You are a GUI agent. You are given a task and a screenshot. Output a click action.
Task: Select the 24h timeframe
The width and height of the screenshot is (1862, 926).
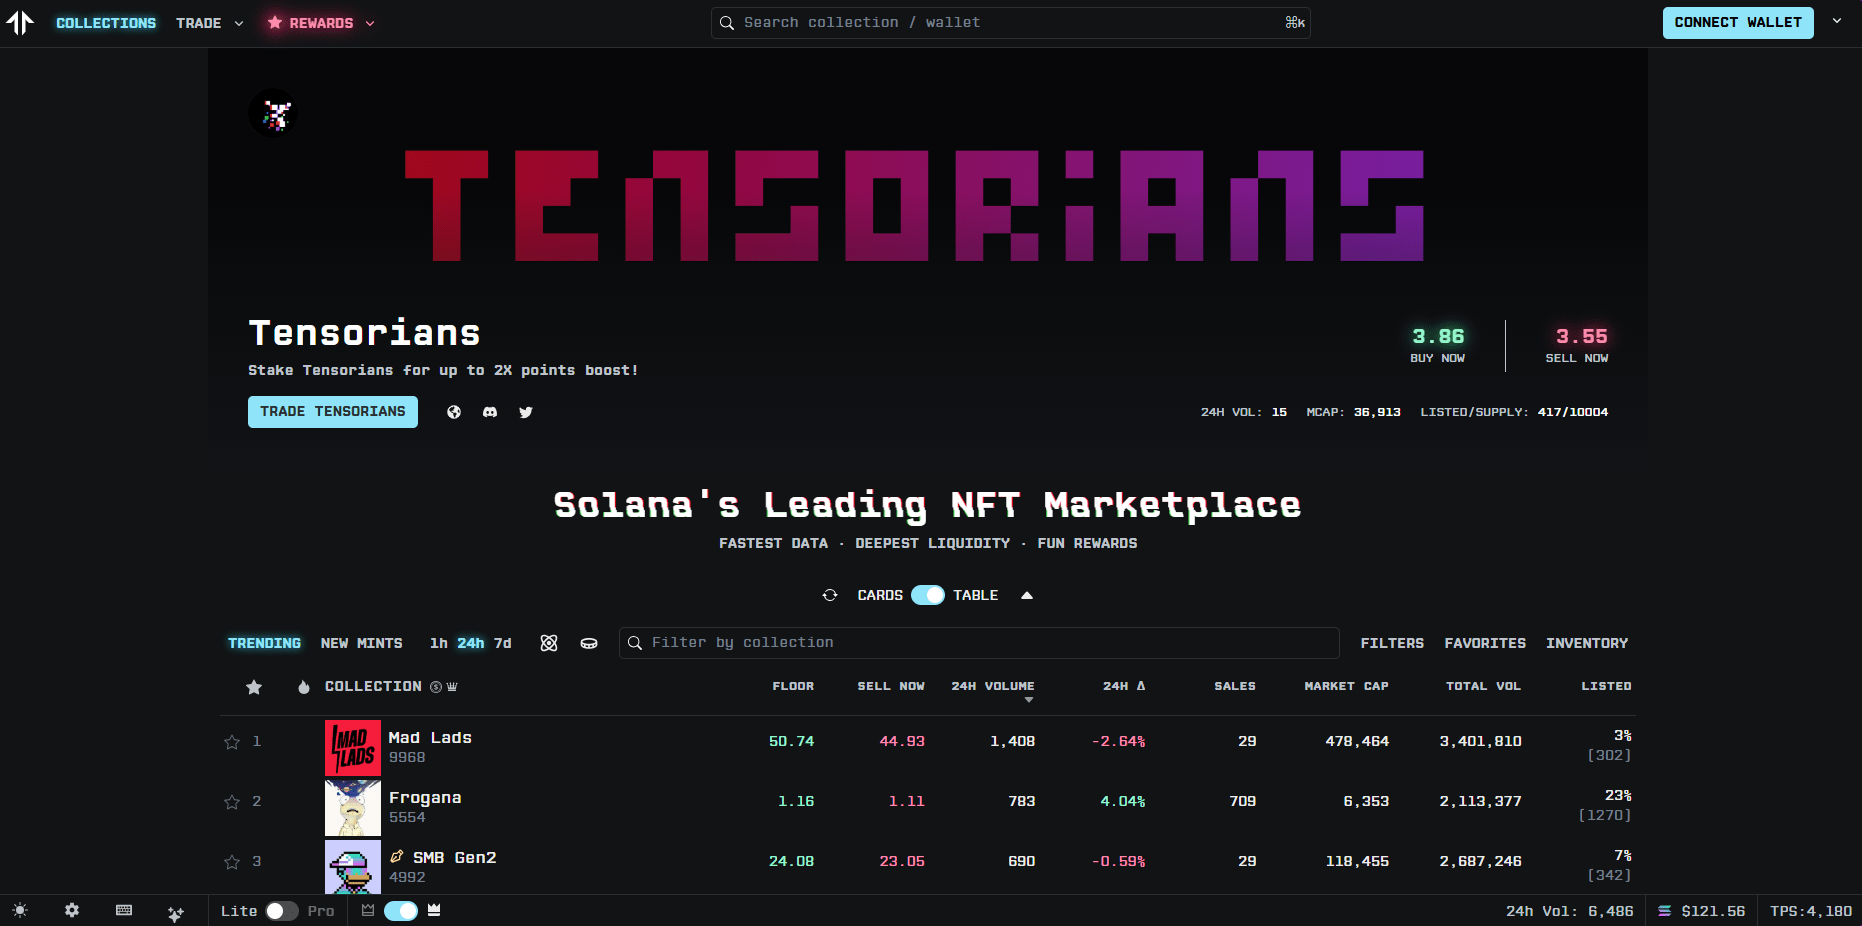[x=471, y=643]
